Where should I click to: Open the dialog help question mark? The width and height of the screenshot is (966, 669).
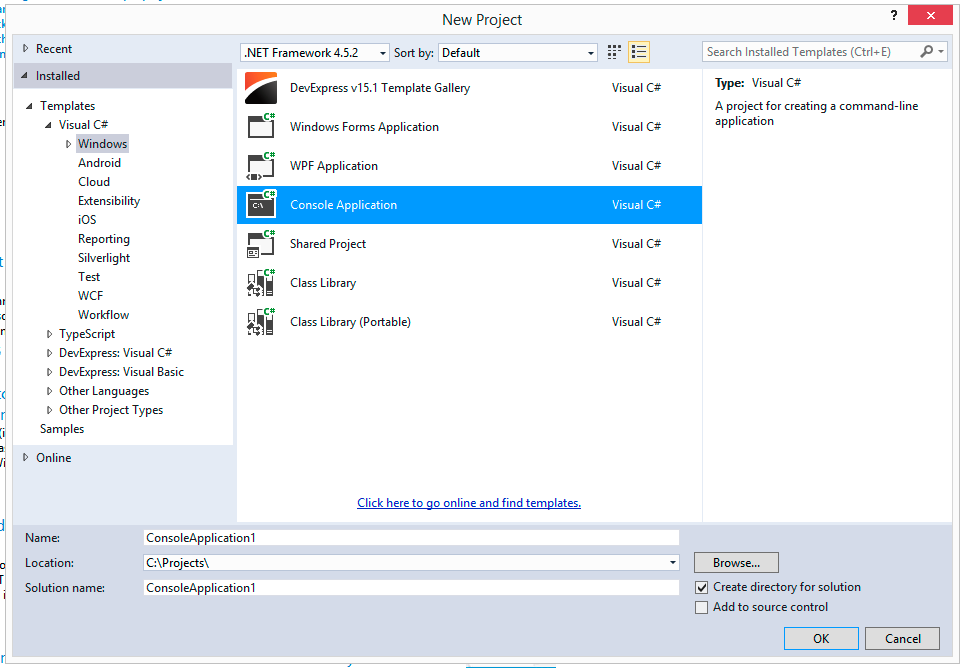[x=893, y=15]
